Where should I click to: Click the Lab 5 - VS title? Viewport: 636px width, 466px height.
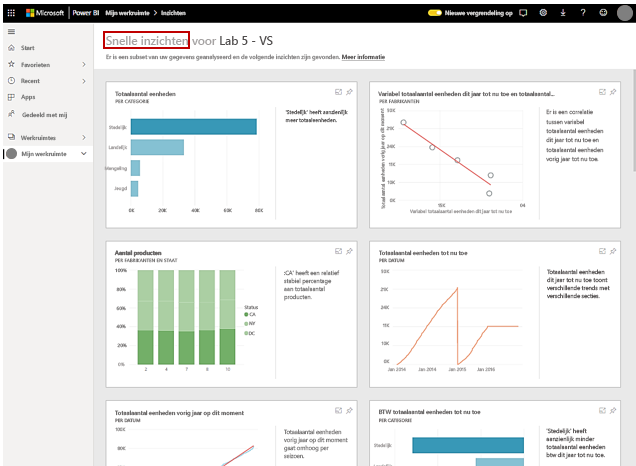(246, 41)
